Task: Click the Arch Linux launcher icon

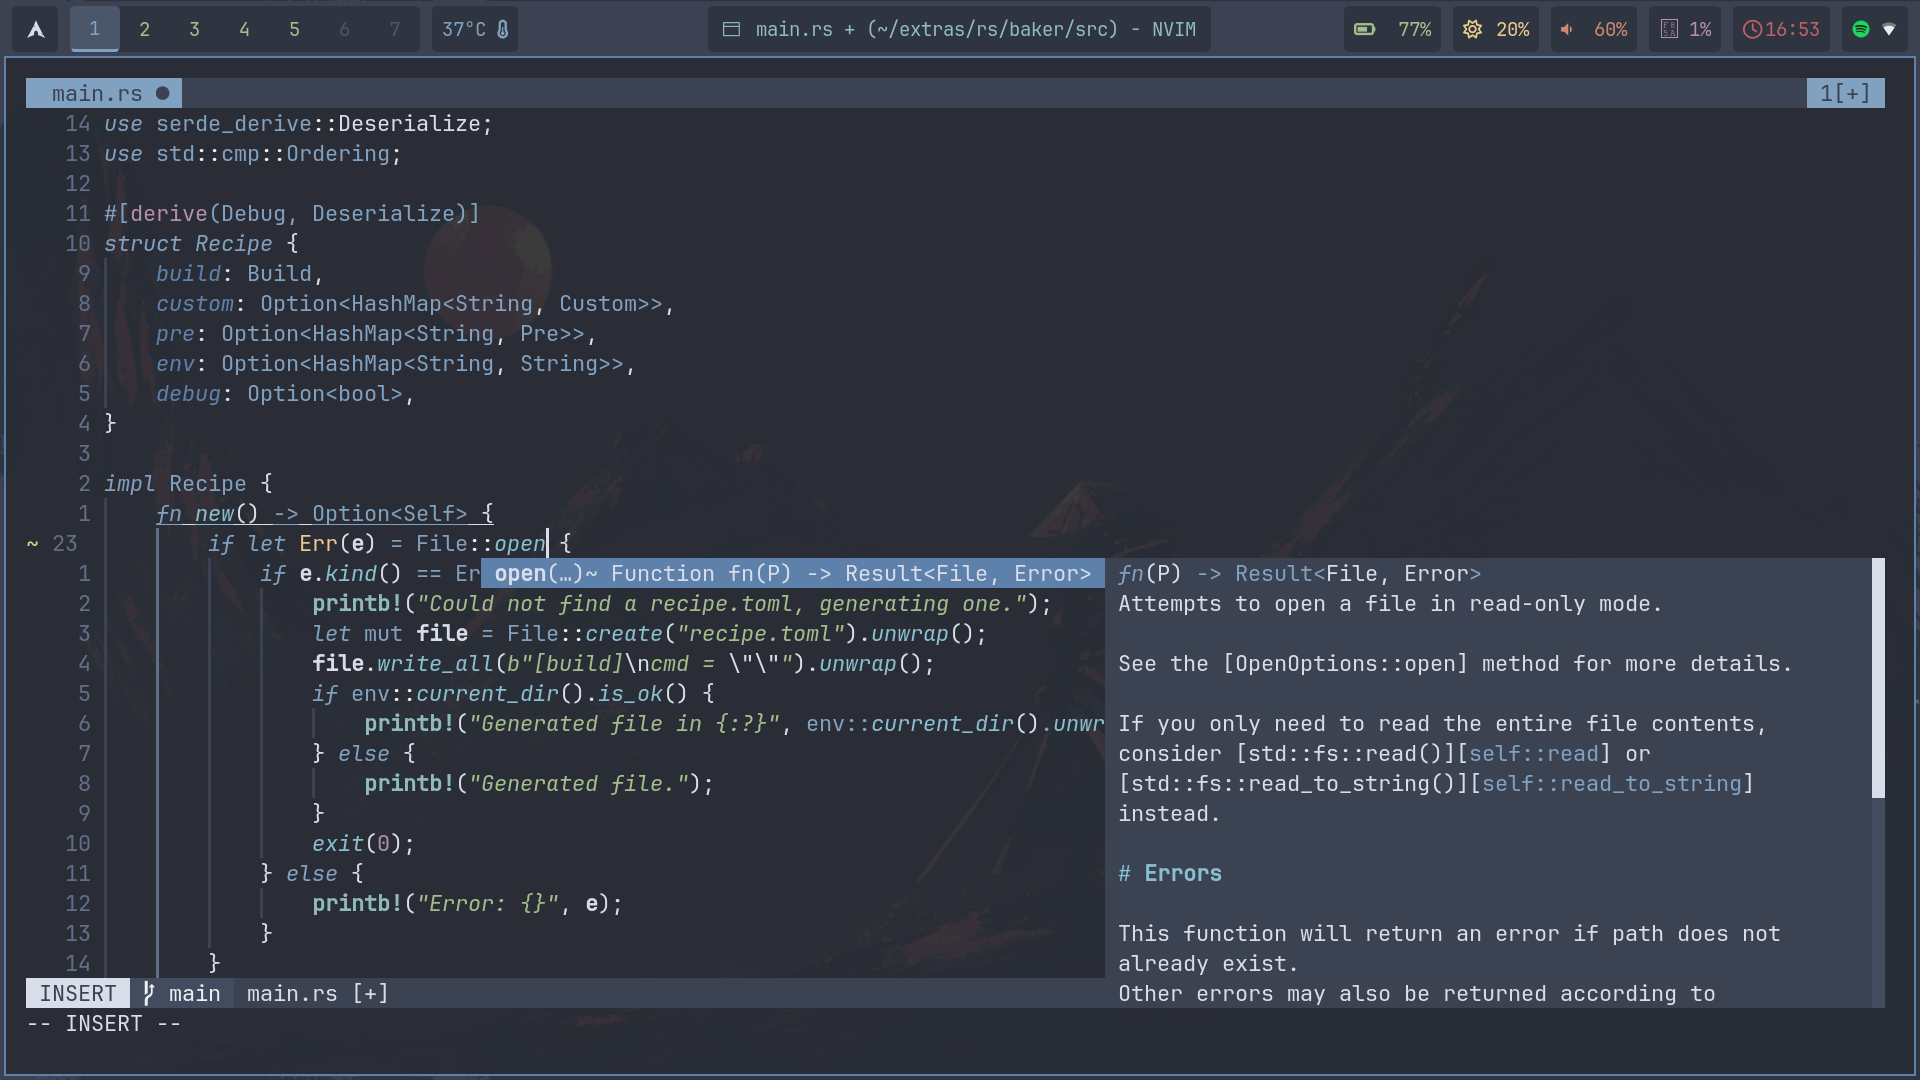Action: click(x=35, y=29)
